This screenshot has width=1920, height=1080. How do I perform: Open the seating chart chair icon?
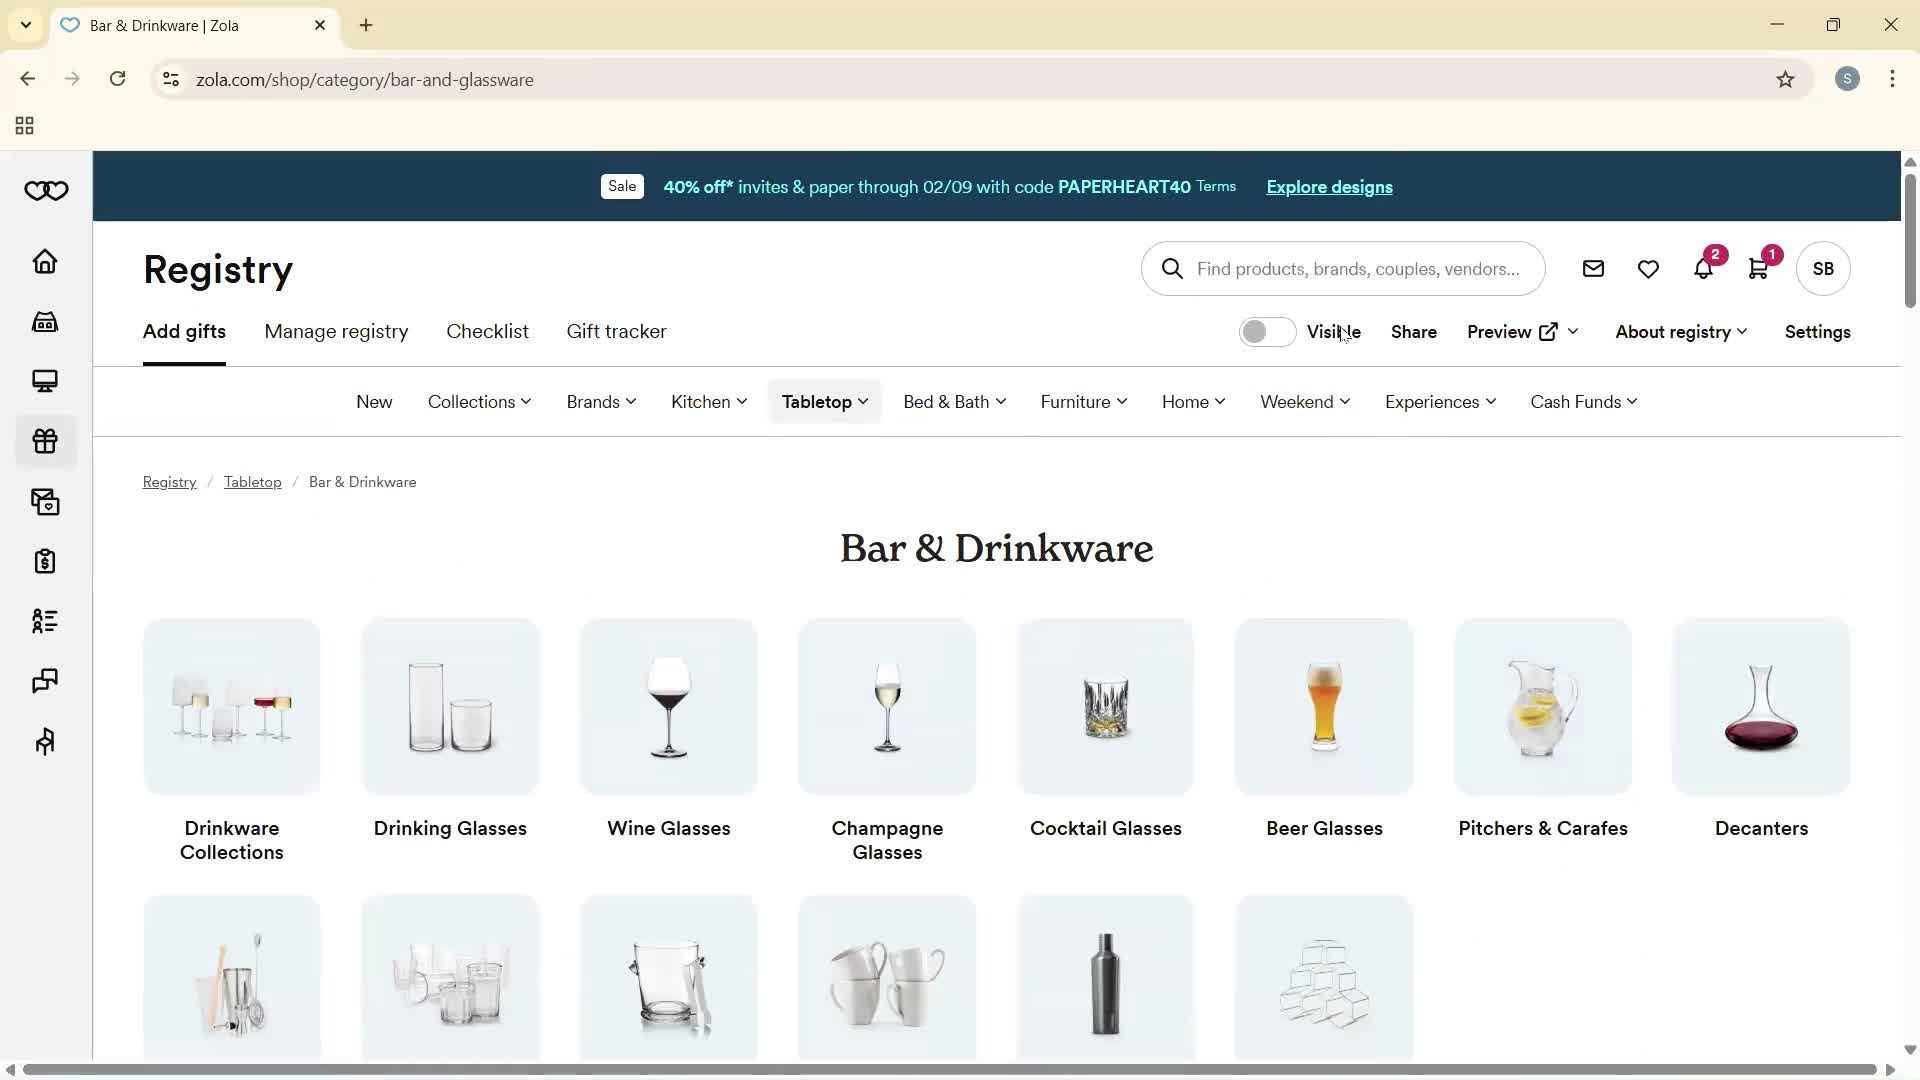(x=44, y=741)
